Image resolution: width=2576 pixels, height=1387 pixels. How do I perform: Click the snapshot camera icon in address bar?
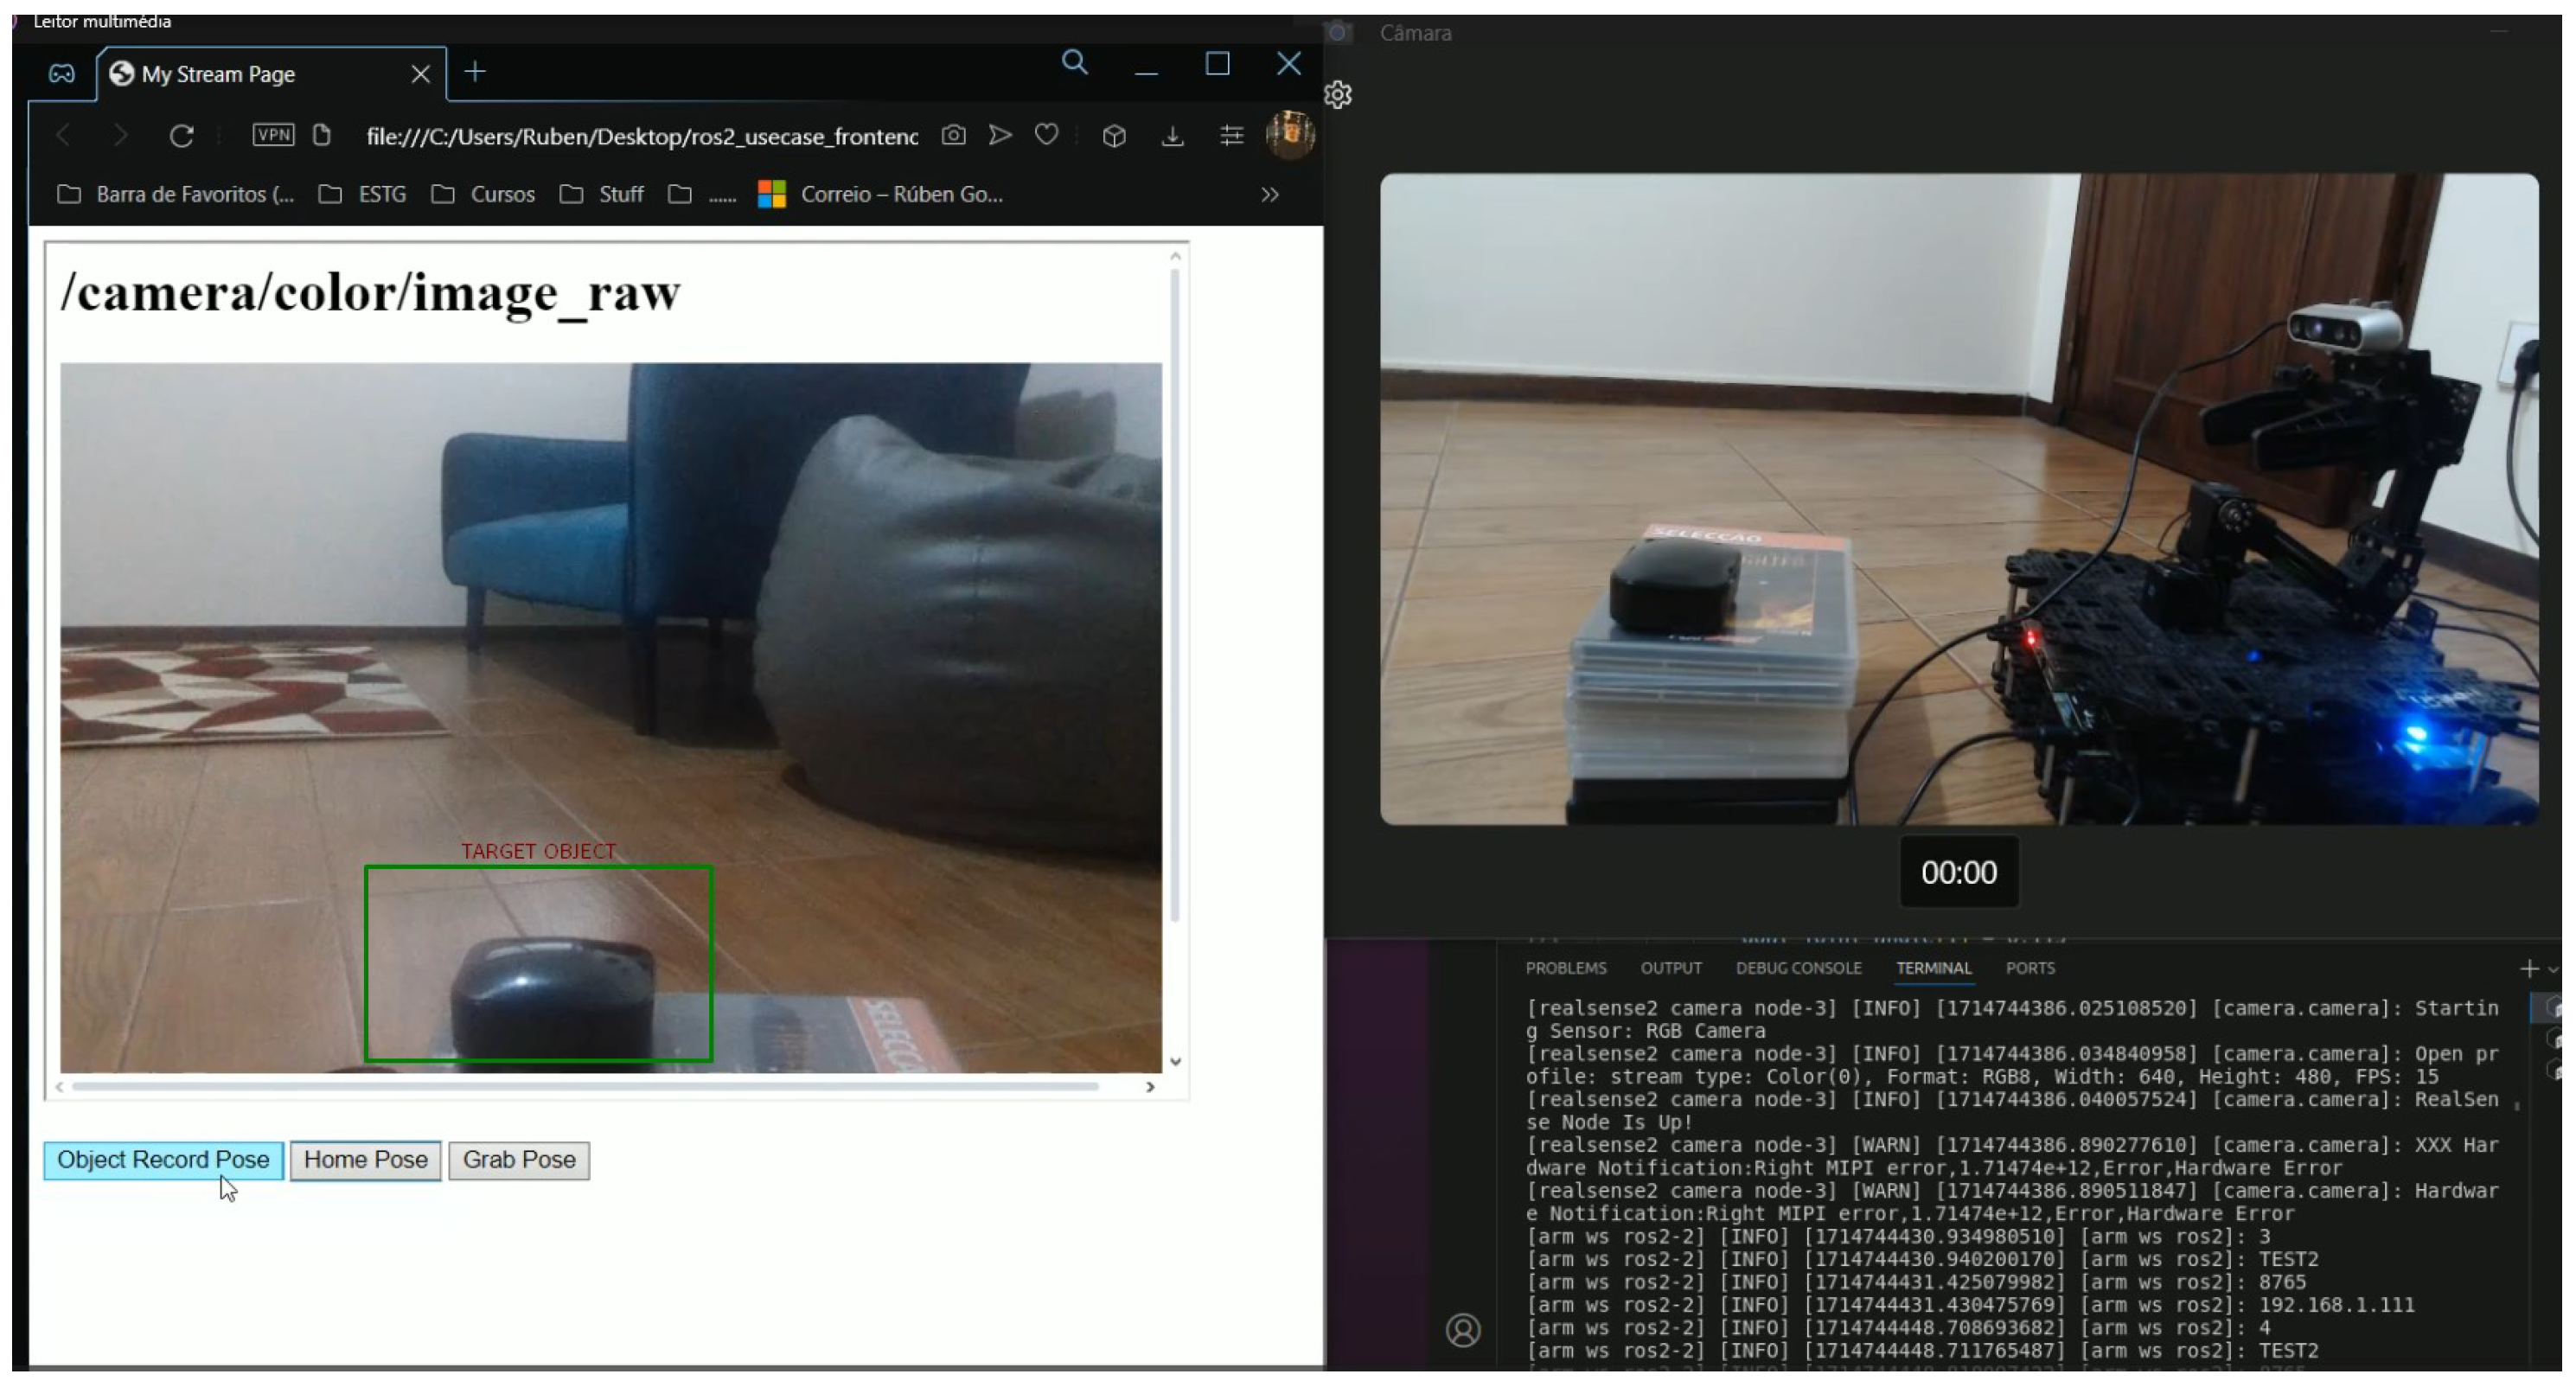pos(953,135)
